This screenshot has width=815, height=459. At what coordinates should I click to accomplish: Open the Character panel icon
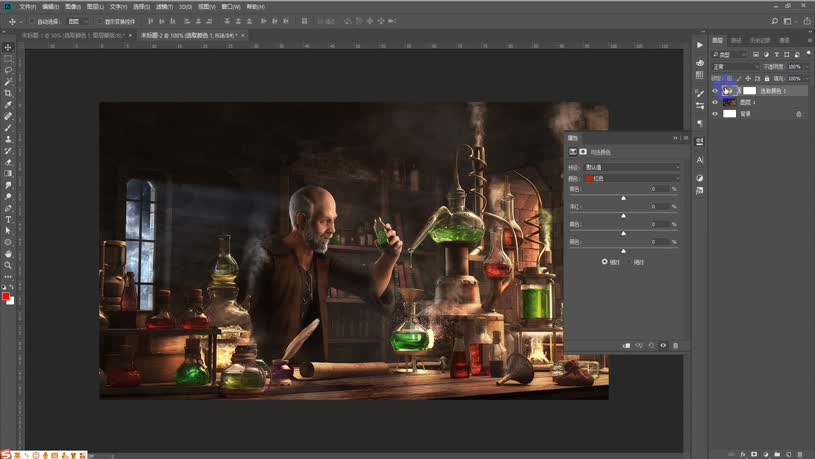[x=700, y=160]
